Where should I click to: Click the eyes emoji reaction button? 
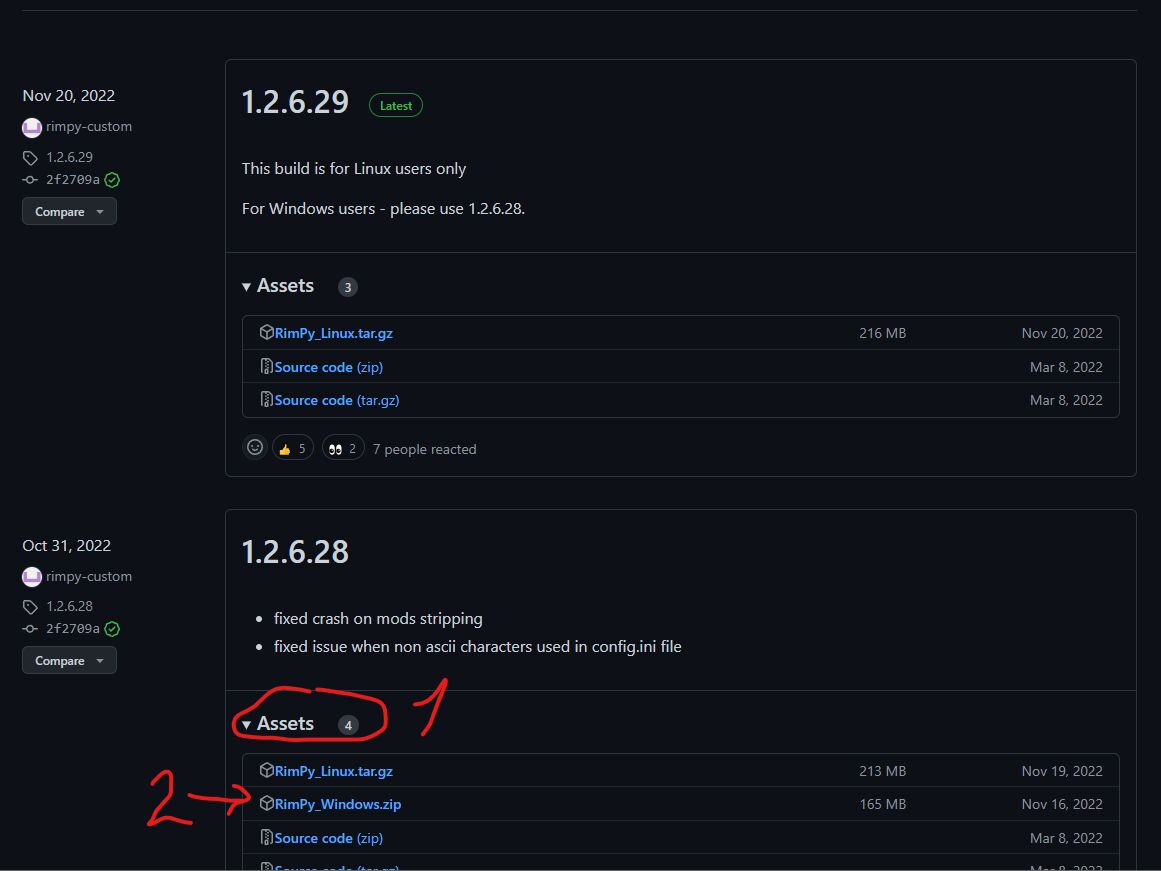[x=343, y=448]
